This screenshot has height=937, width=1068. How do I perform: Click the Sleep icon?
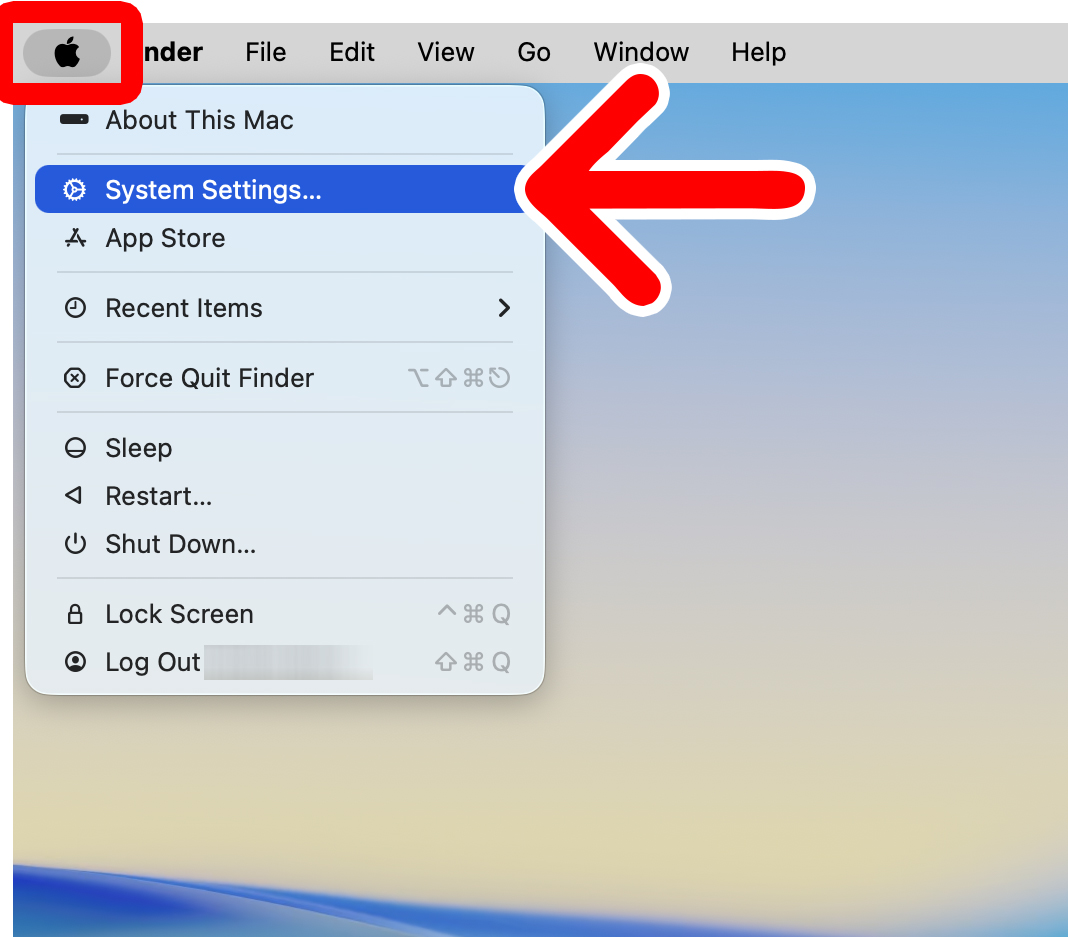coord(75,447)
